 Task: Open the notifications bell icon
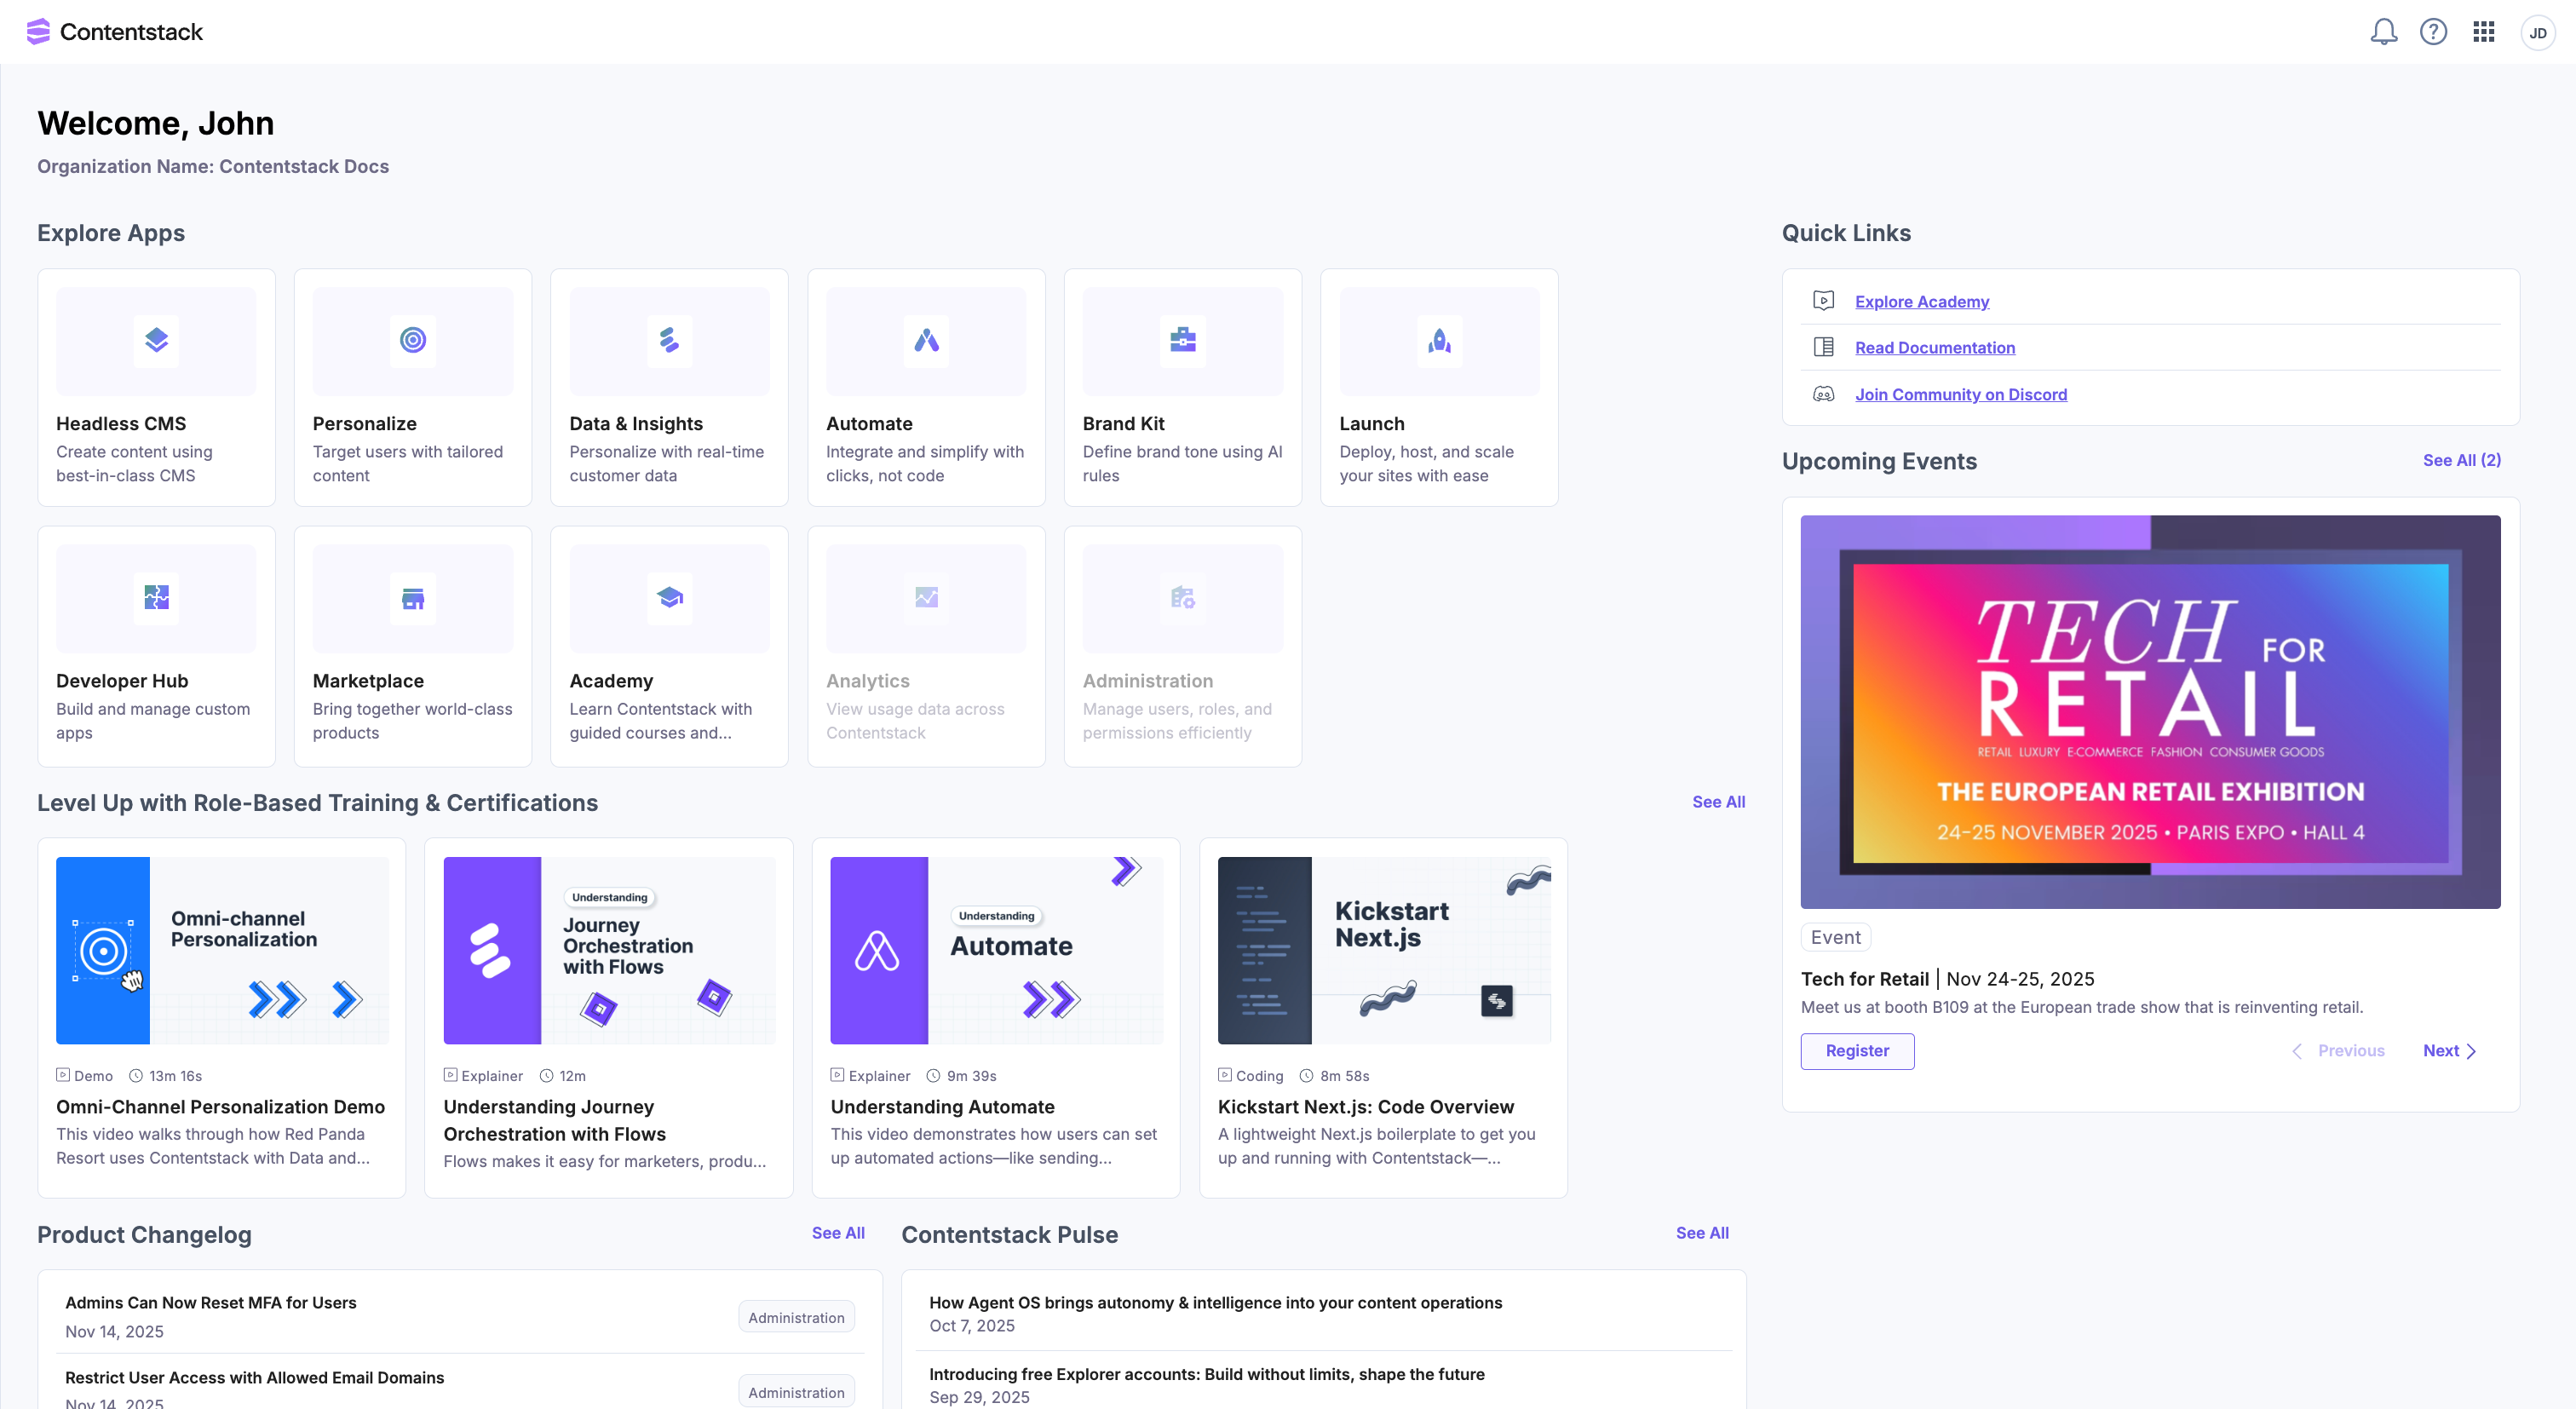click(x=2383, y=32)
